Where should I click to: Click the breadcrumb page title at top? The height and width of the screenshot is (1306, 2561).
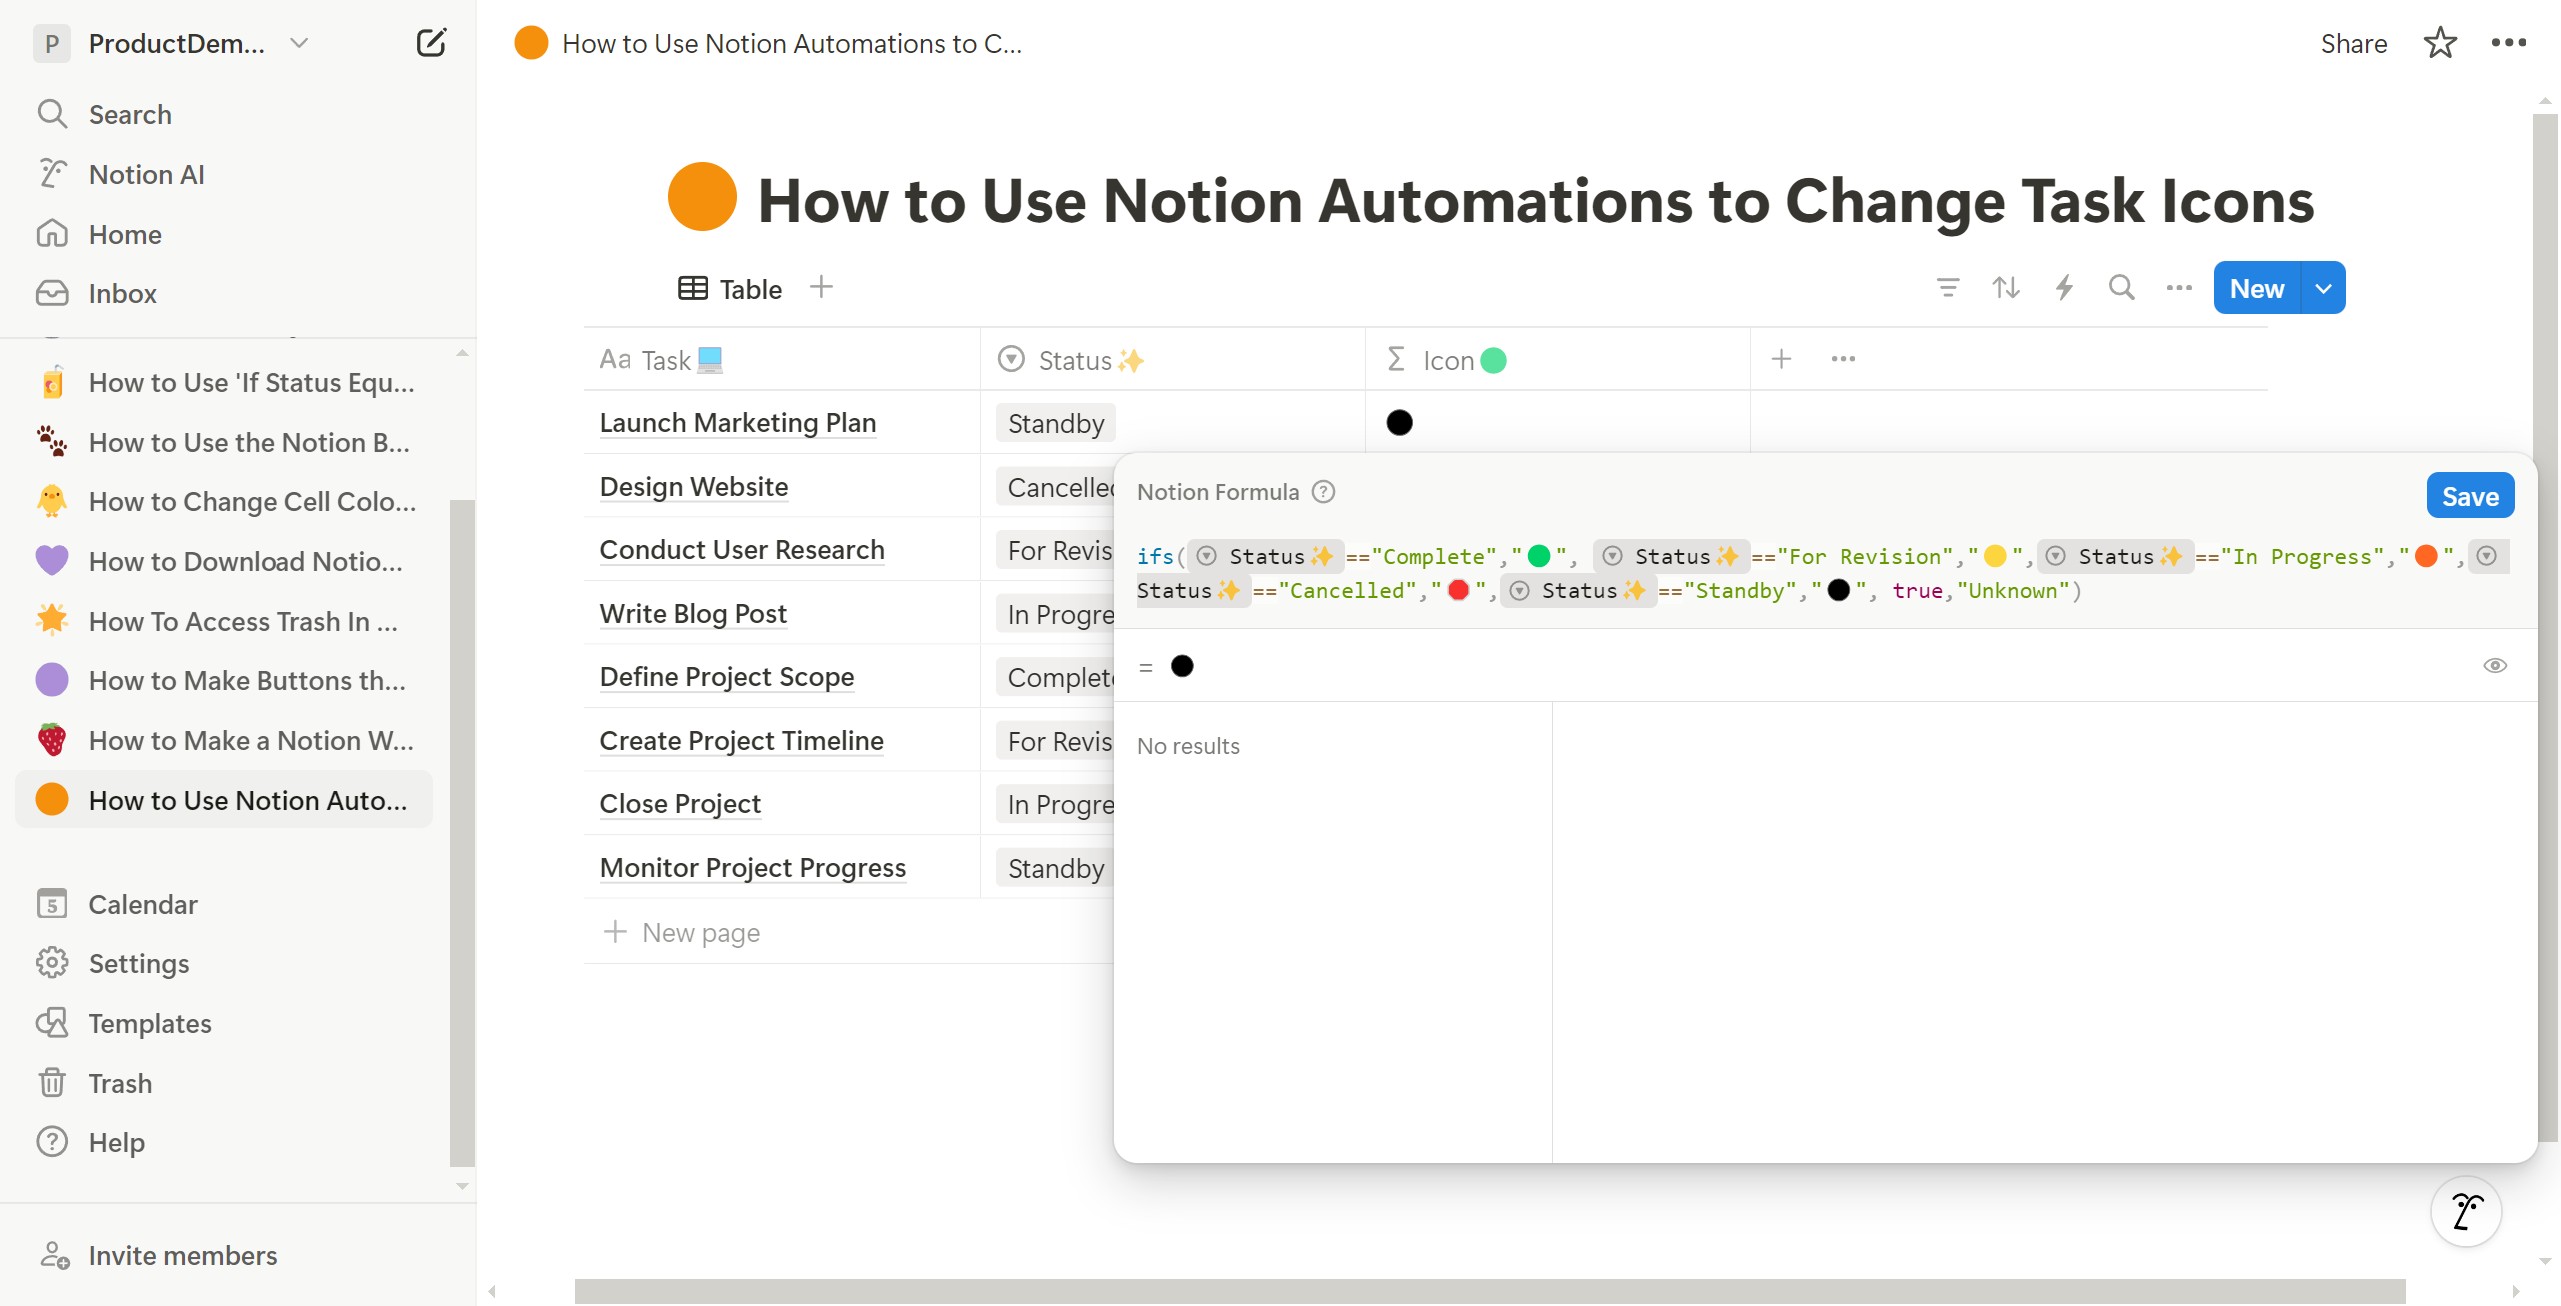click(x=792, y=44)
